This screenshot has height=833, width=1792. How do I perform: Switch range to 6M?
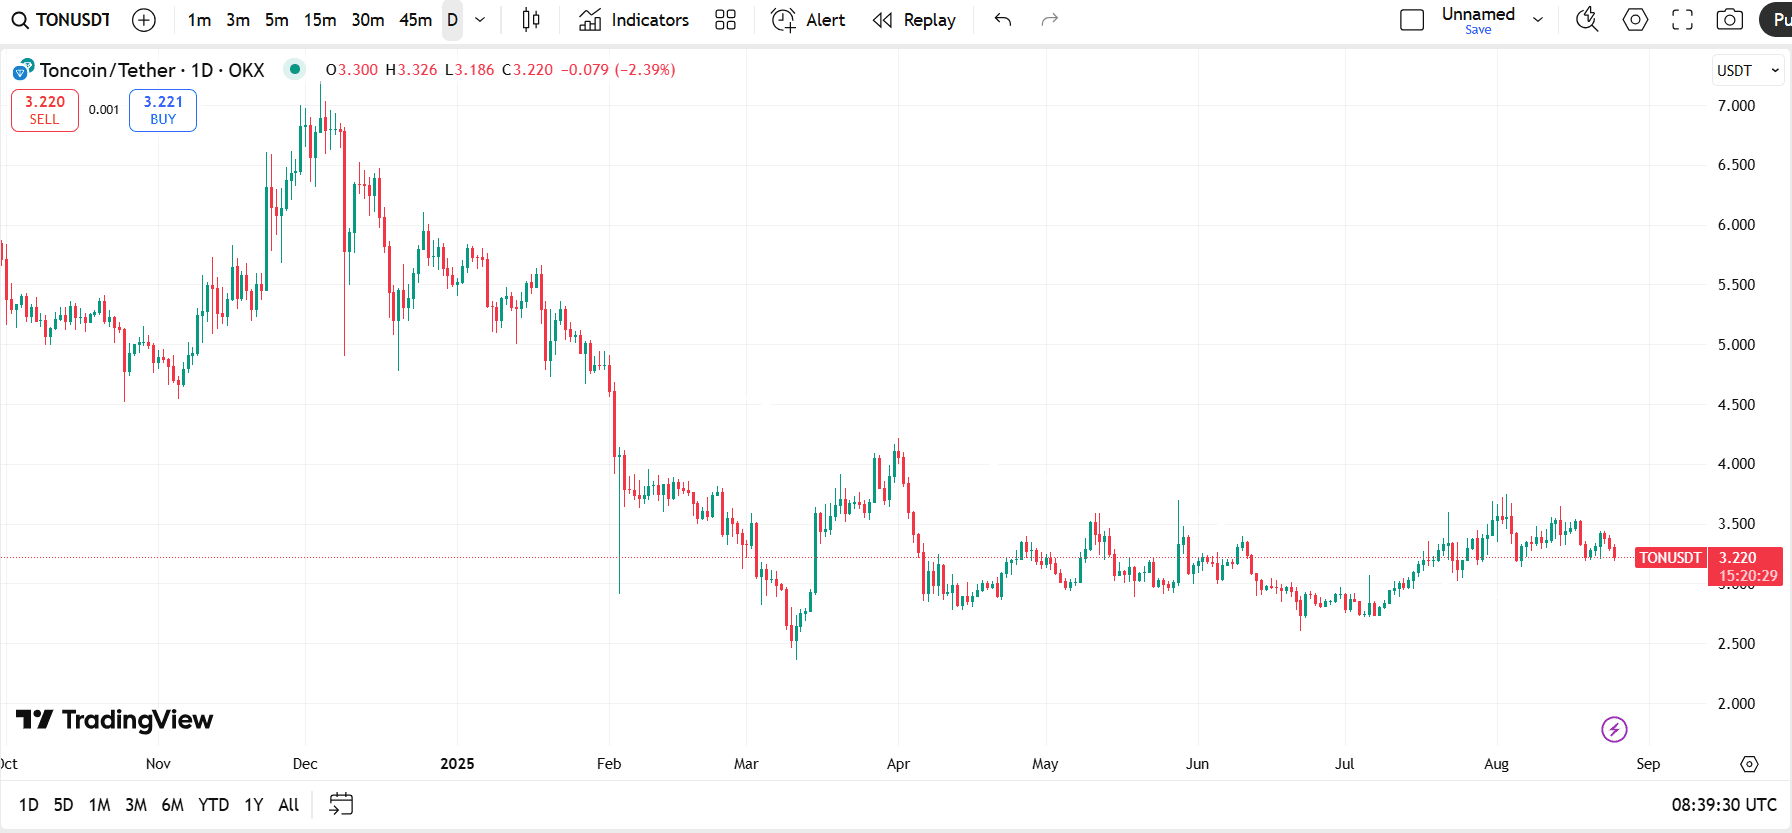click(x=172, y=805)
